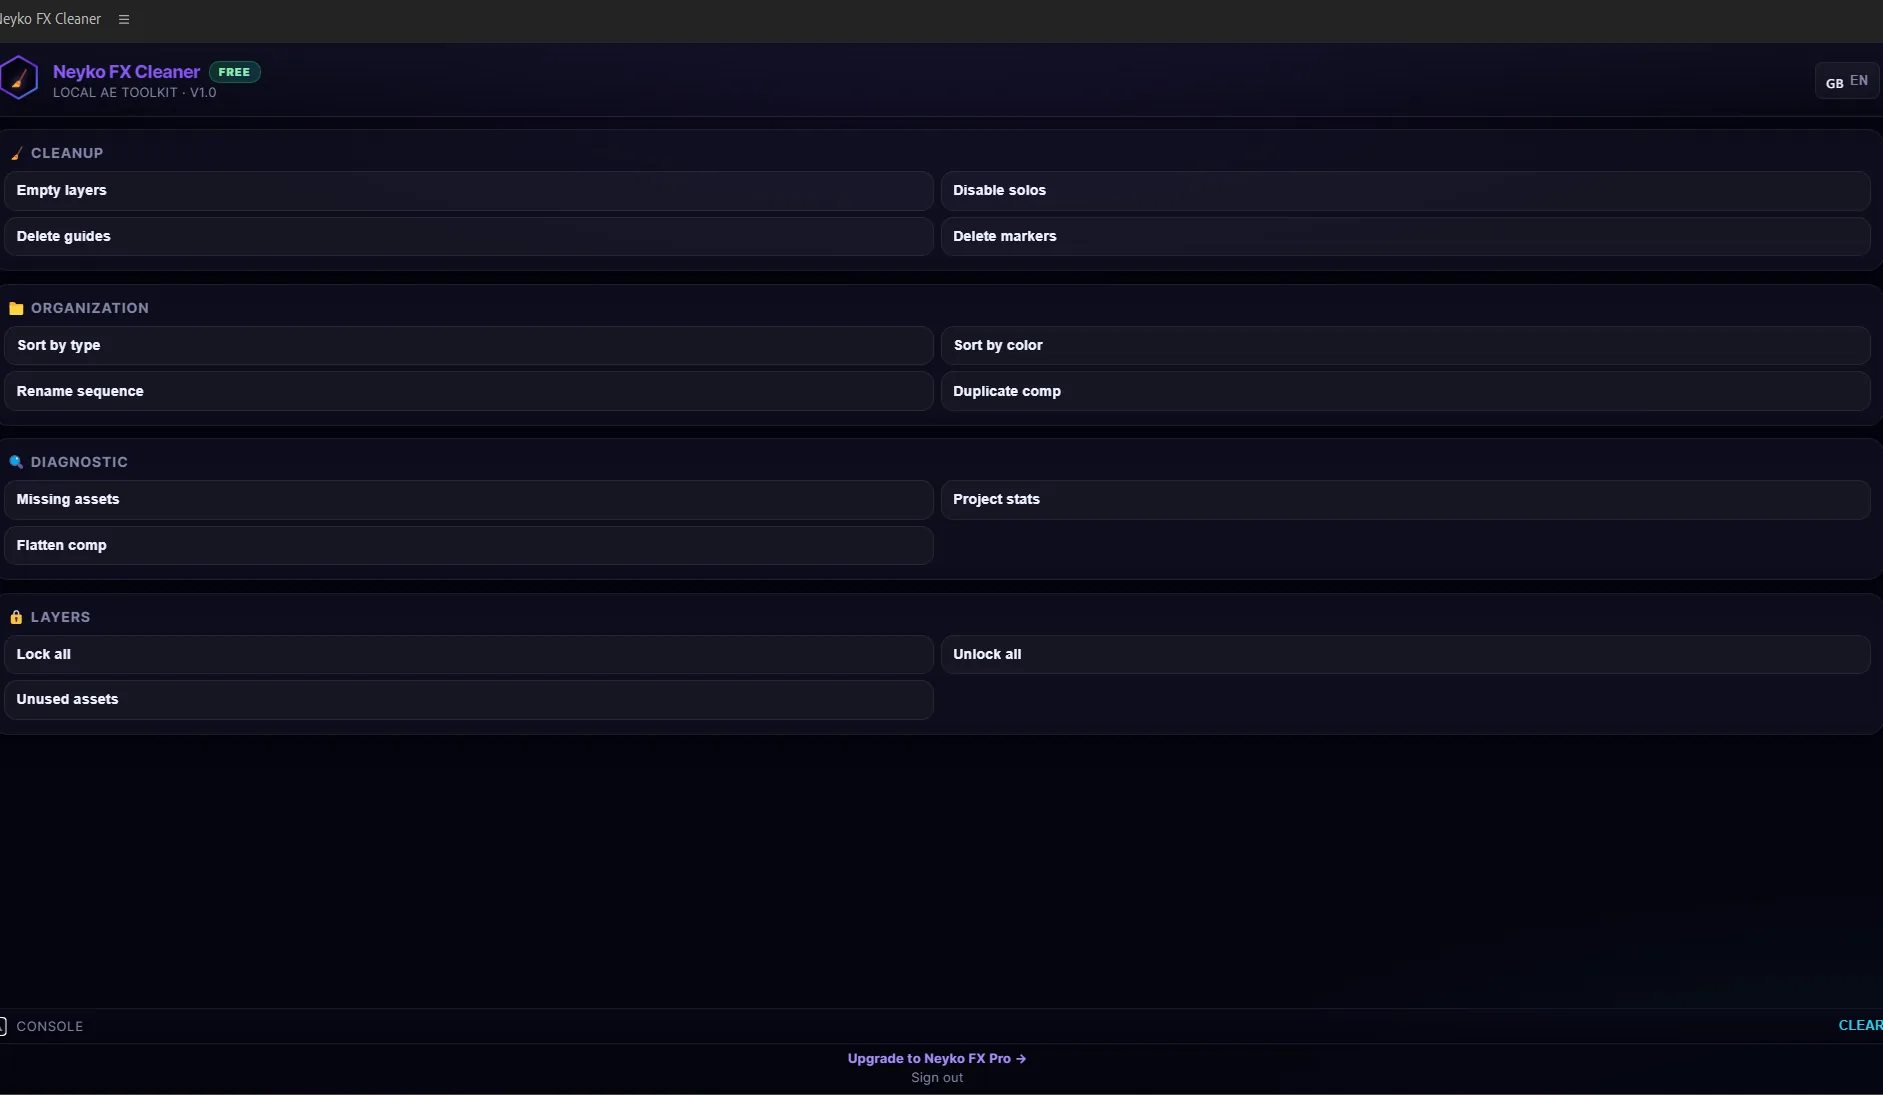This screenshot has height=1095, width=1883.
Task: Run the Missing assets diagnostic
Action: (x=469, y=499)
